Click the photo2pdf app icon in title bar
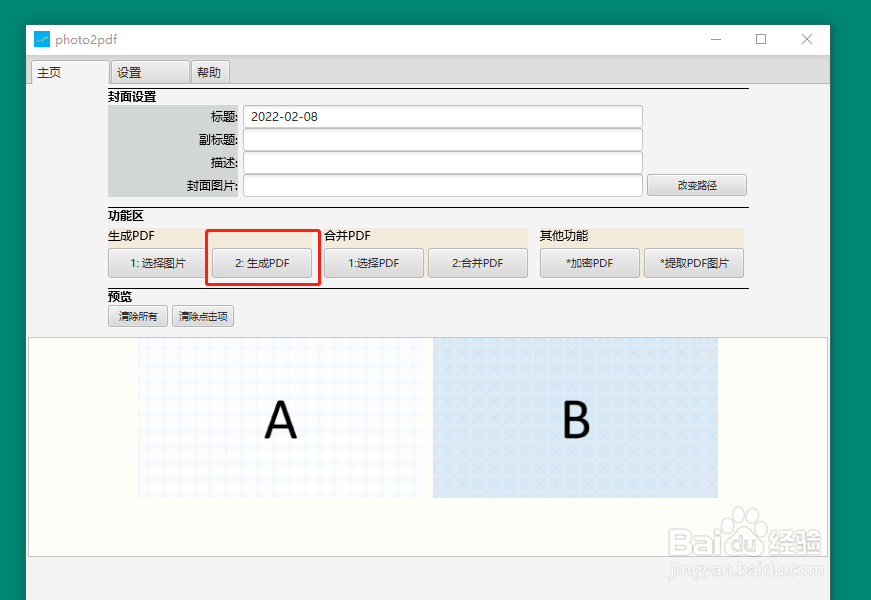Viewport: 871px width, 600px height. coord(42,39)
